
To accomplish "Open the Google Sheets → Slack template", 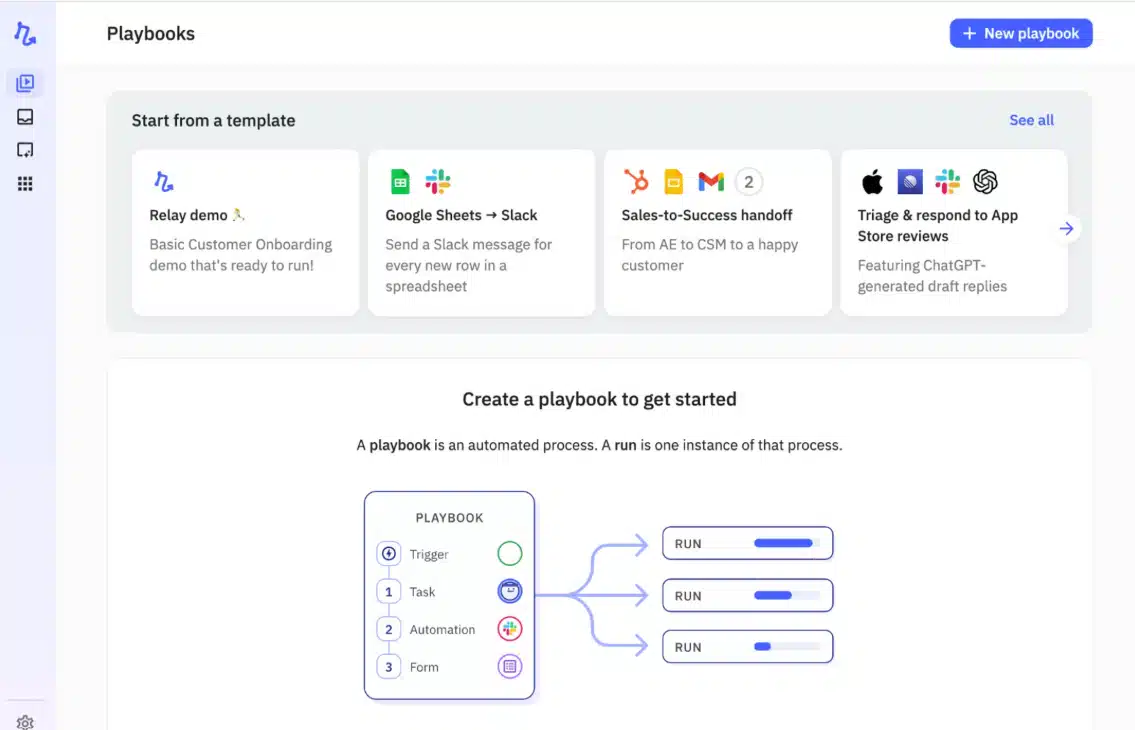I will [x=481, y=232].
